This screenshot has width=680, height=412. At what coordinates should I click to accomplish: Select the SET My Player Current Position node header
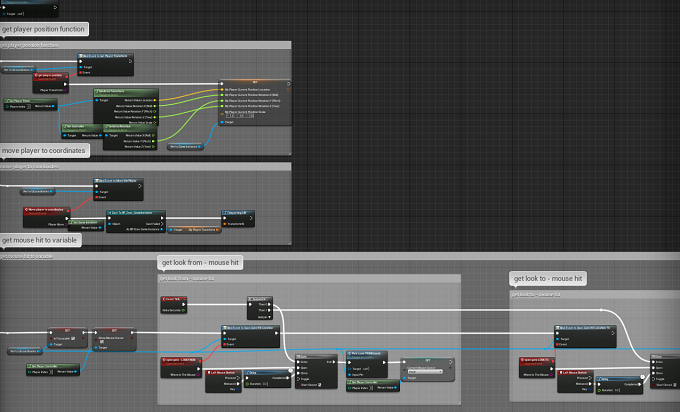(255, 82)
